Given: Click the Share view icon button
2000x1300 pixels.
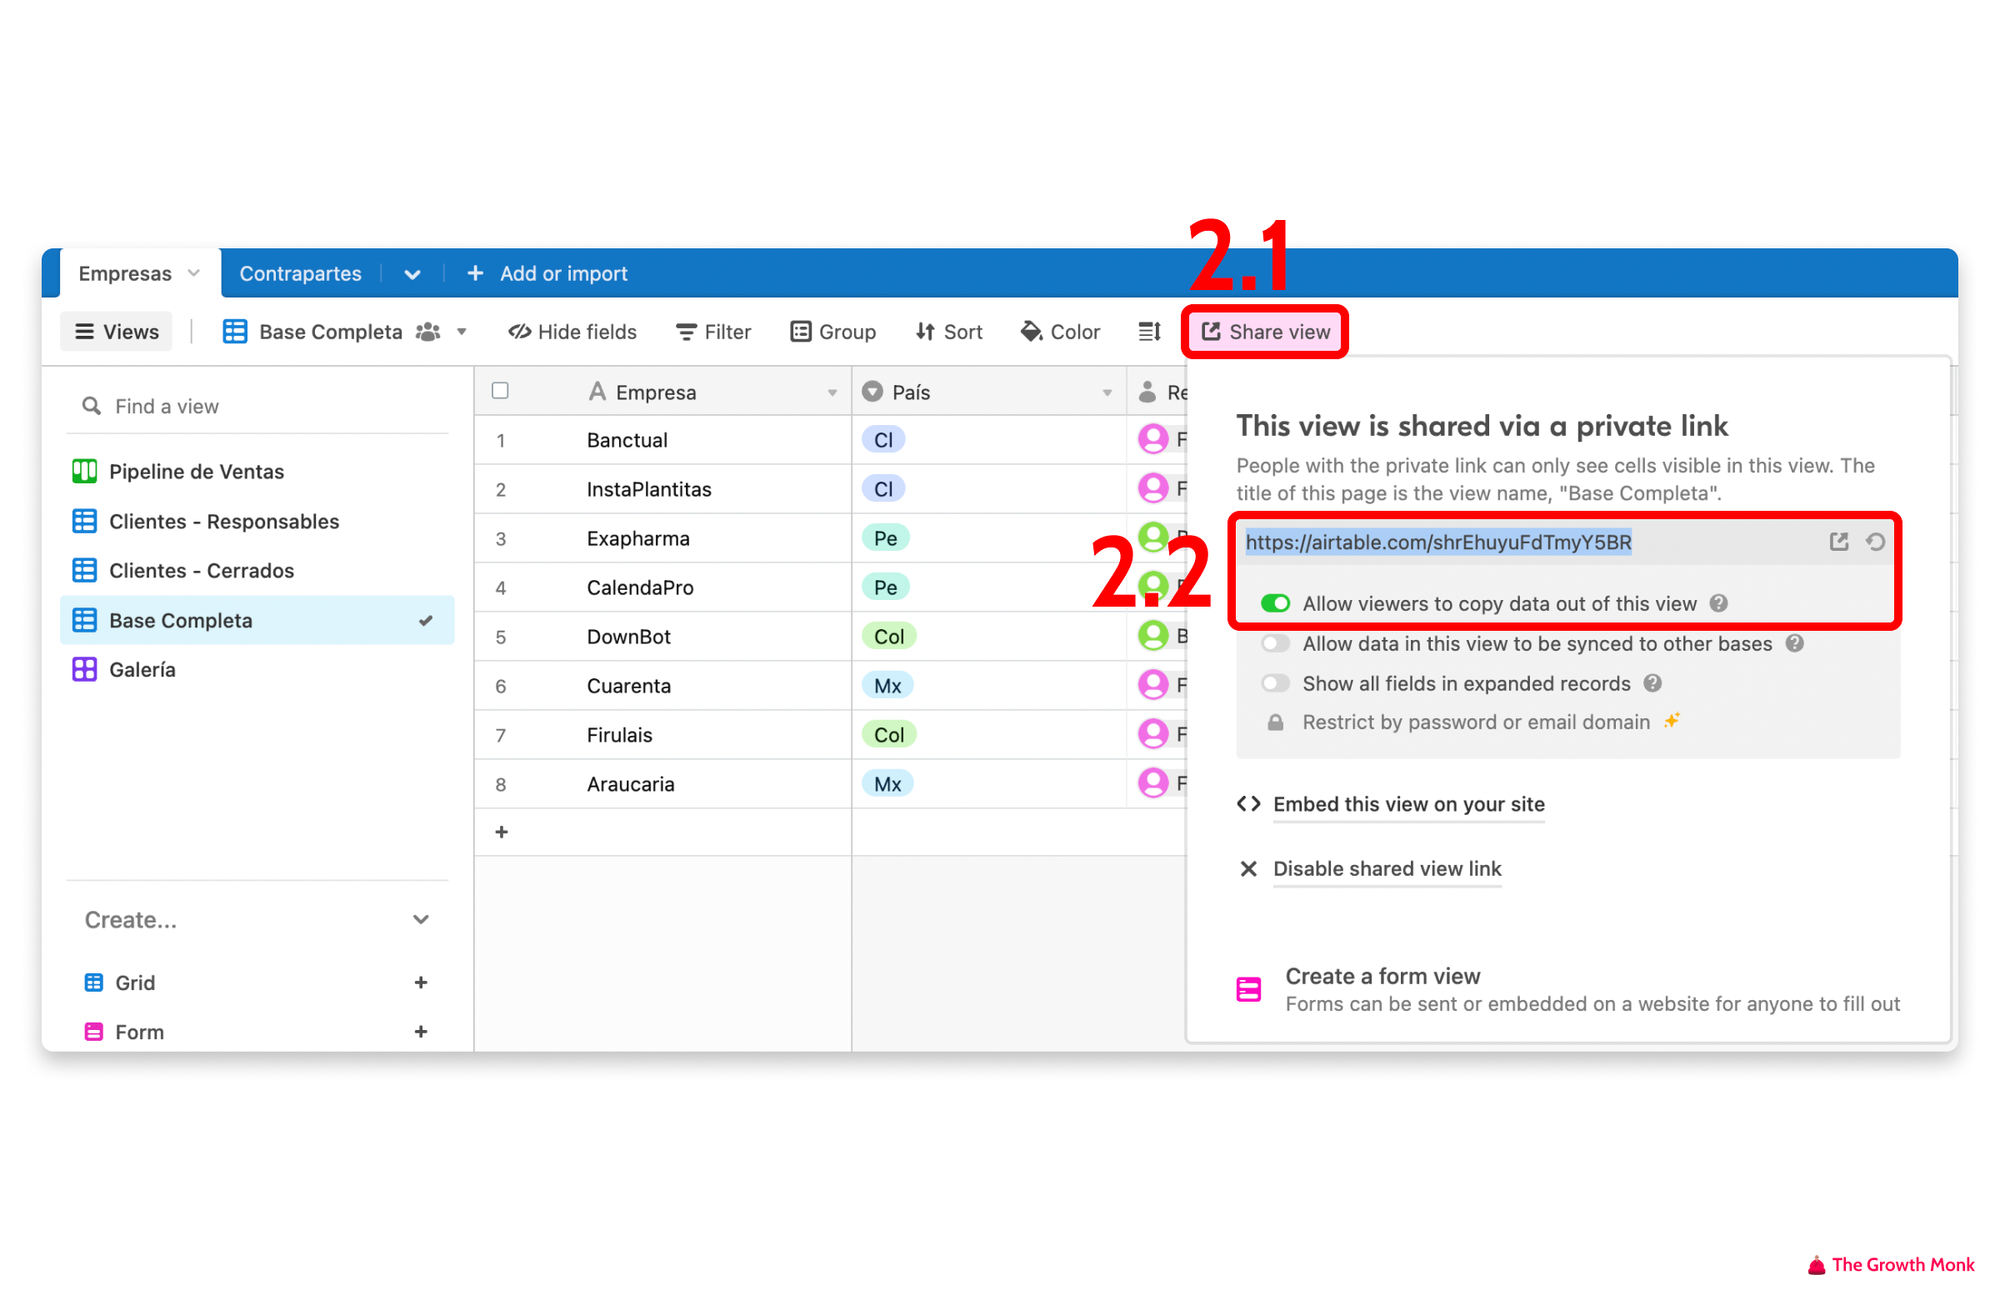Looking at the screenshot, I should pyautogui.click(x=1264, y=331).
